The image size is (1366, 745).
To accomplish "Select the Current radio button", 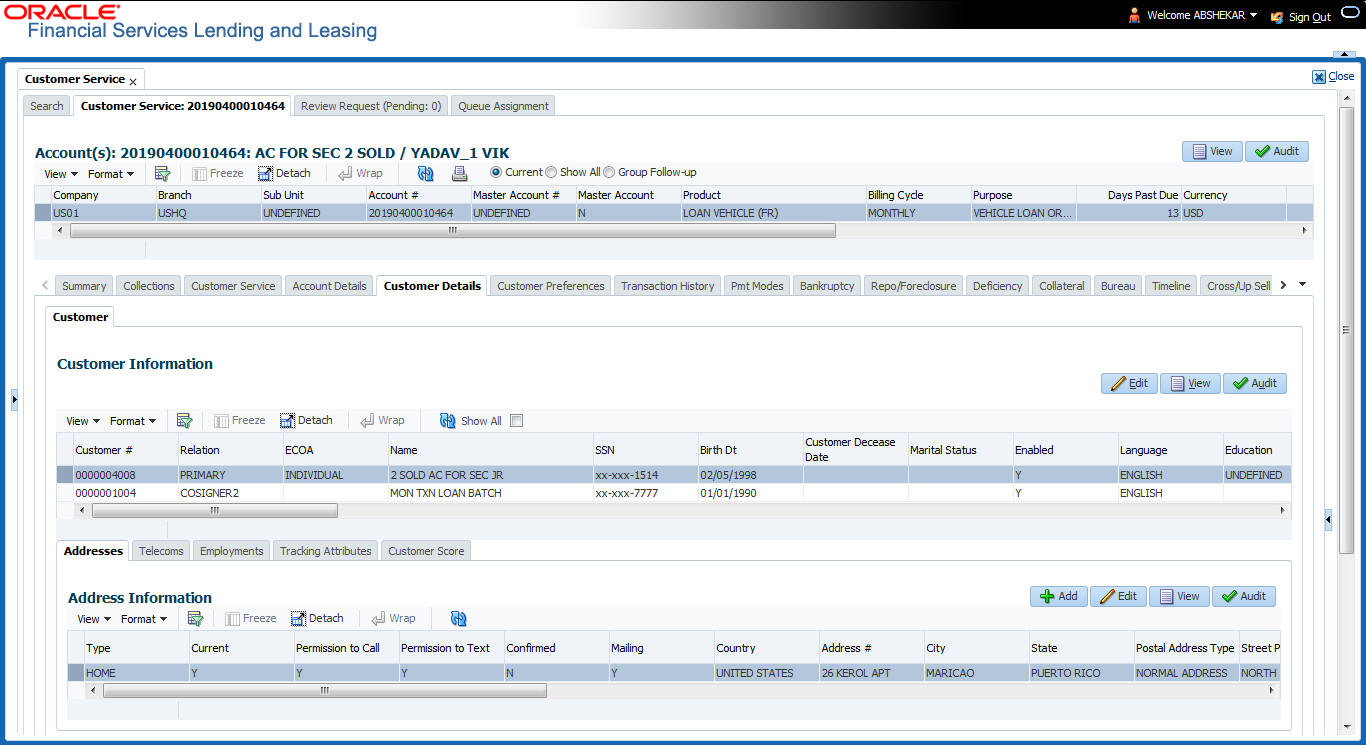I will click(x=496, y=172).
